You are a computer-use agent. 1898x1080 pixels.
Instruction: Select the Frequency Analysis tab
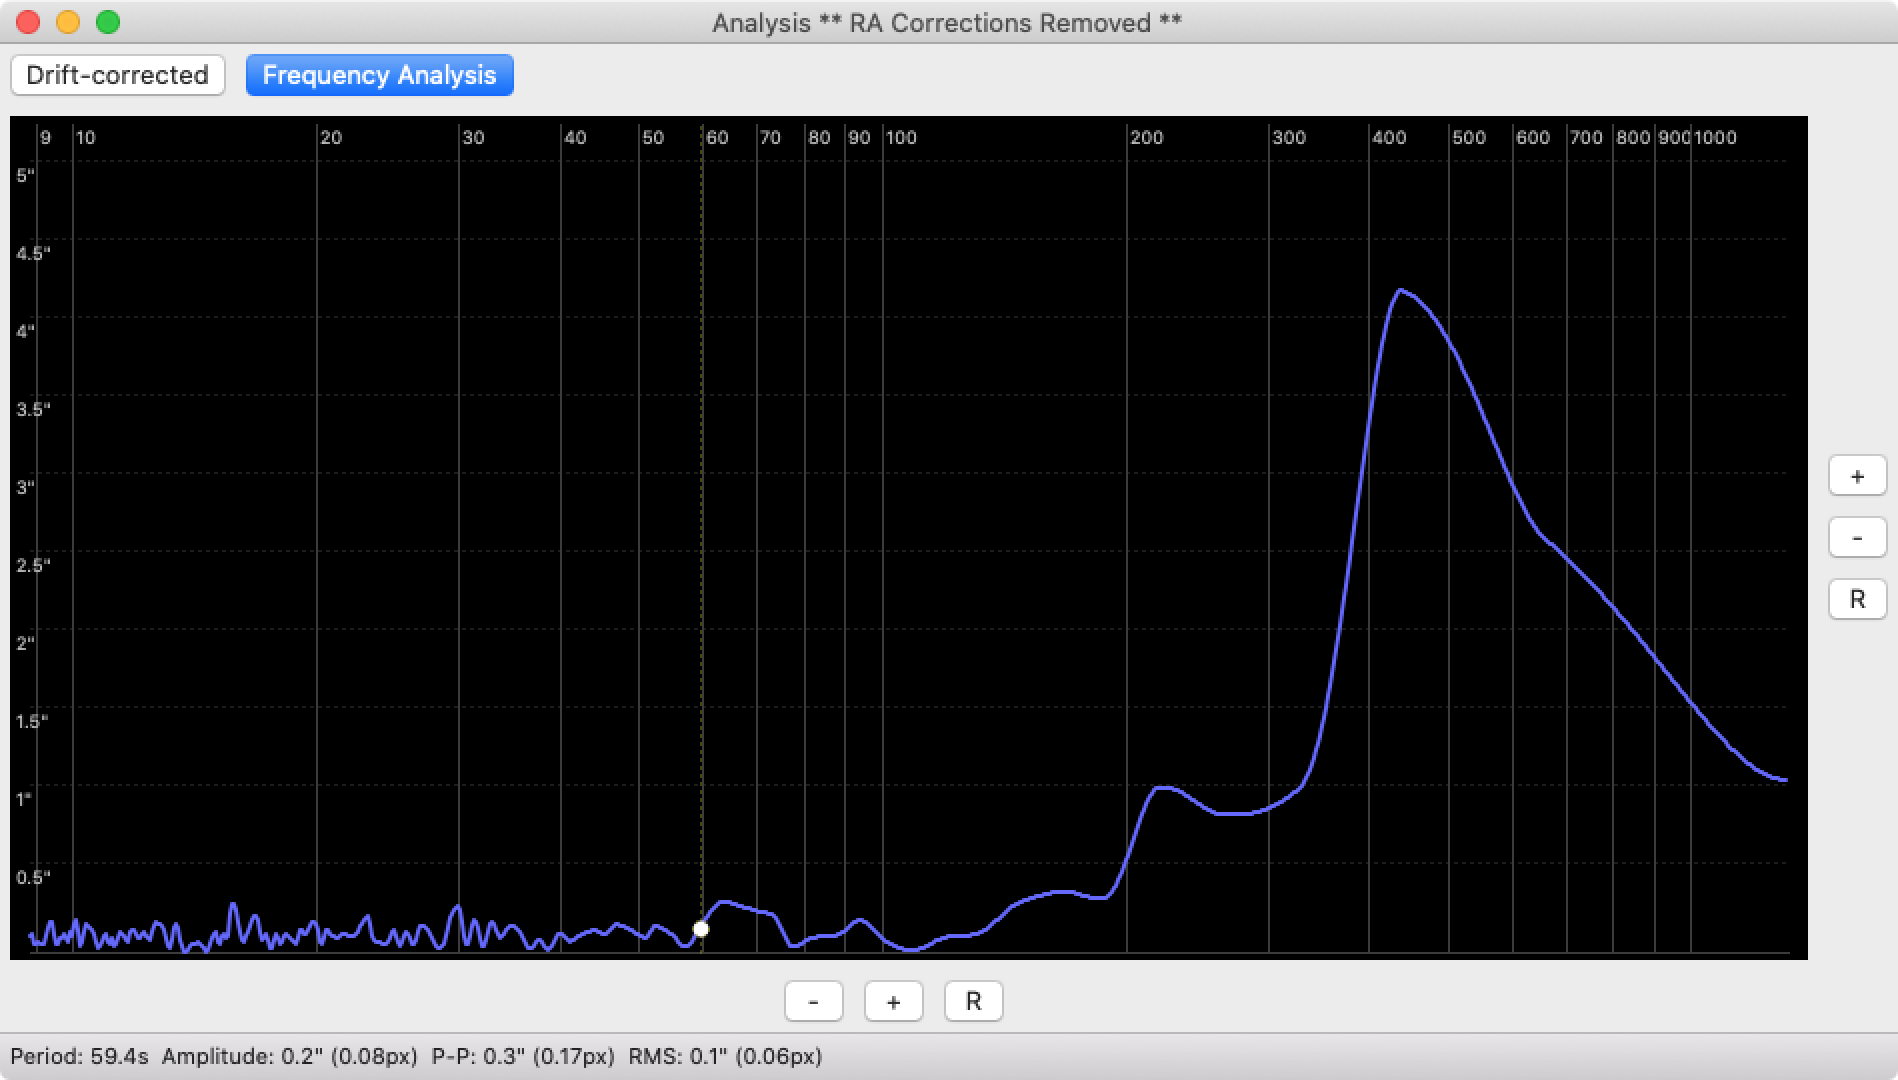[x=379, y=75]
